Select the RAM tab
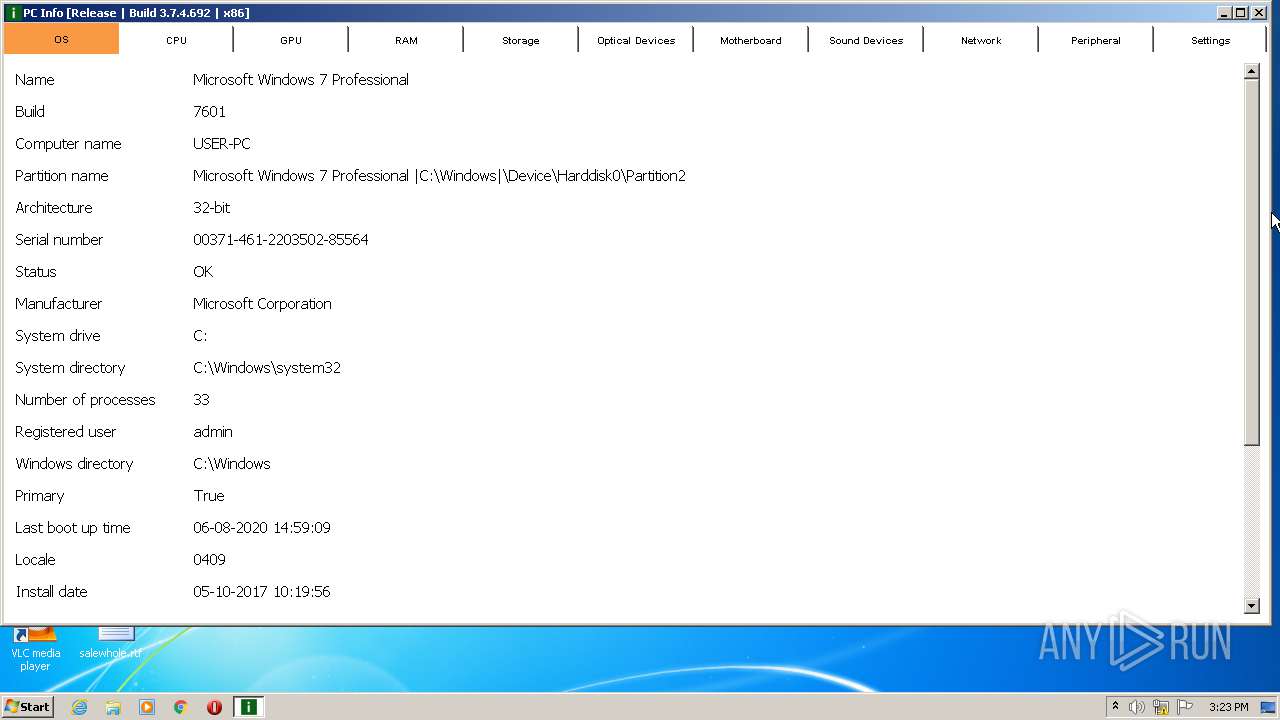Screen dimensions: 1280x720 click(x=406, y=40)
